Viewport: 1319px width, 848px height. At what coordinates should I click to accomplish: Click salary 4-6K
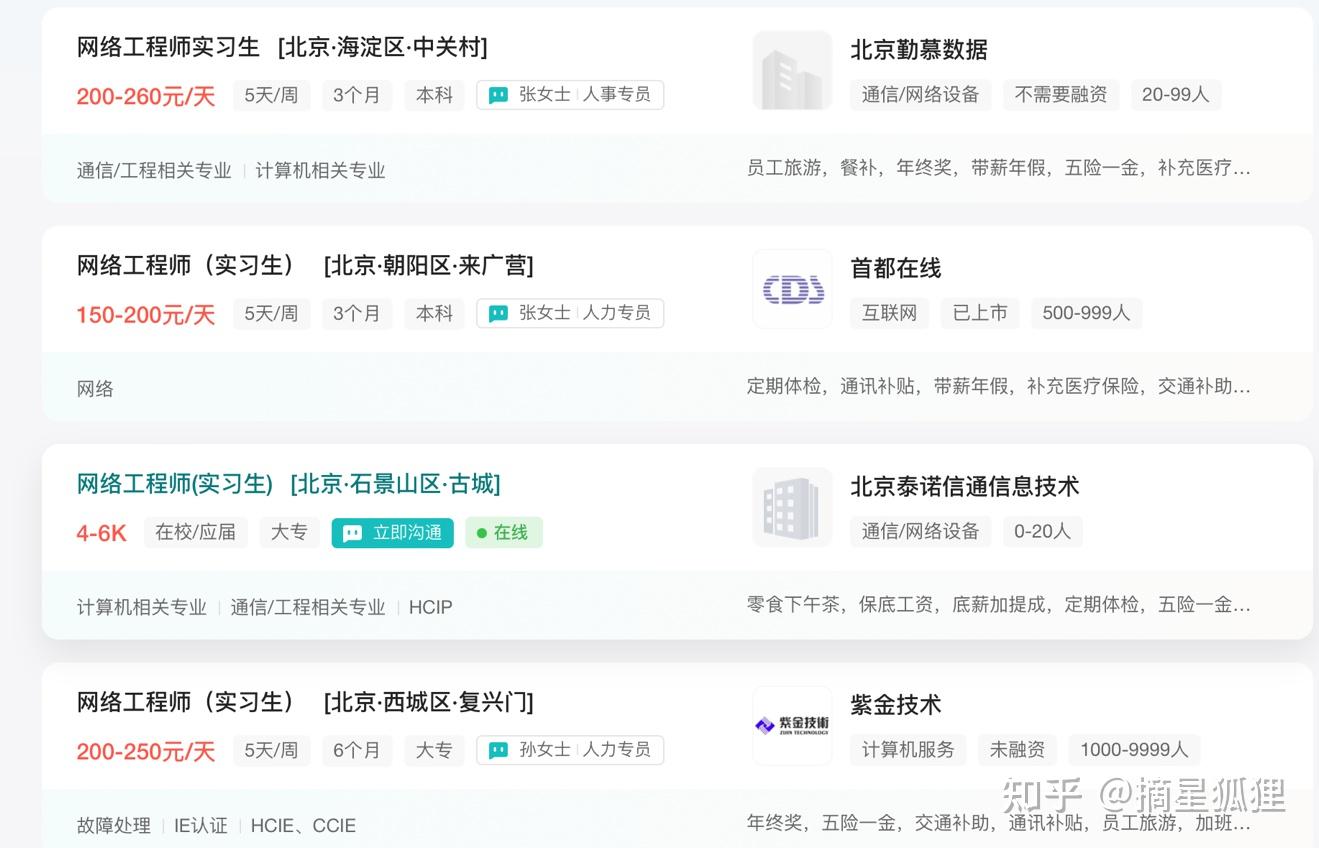click(102, 533)
